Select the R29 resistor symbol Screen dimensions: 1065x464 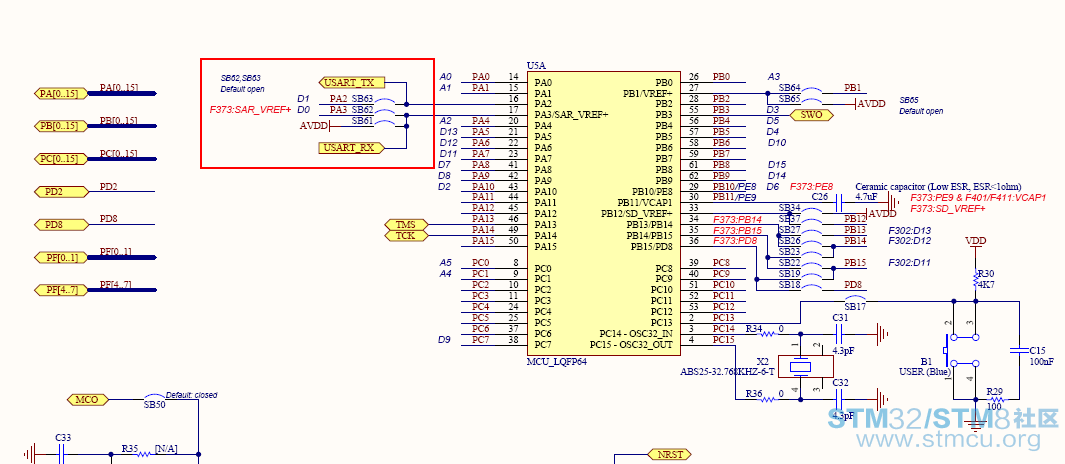(996, 399)
